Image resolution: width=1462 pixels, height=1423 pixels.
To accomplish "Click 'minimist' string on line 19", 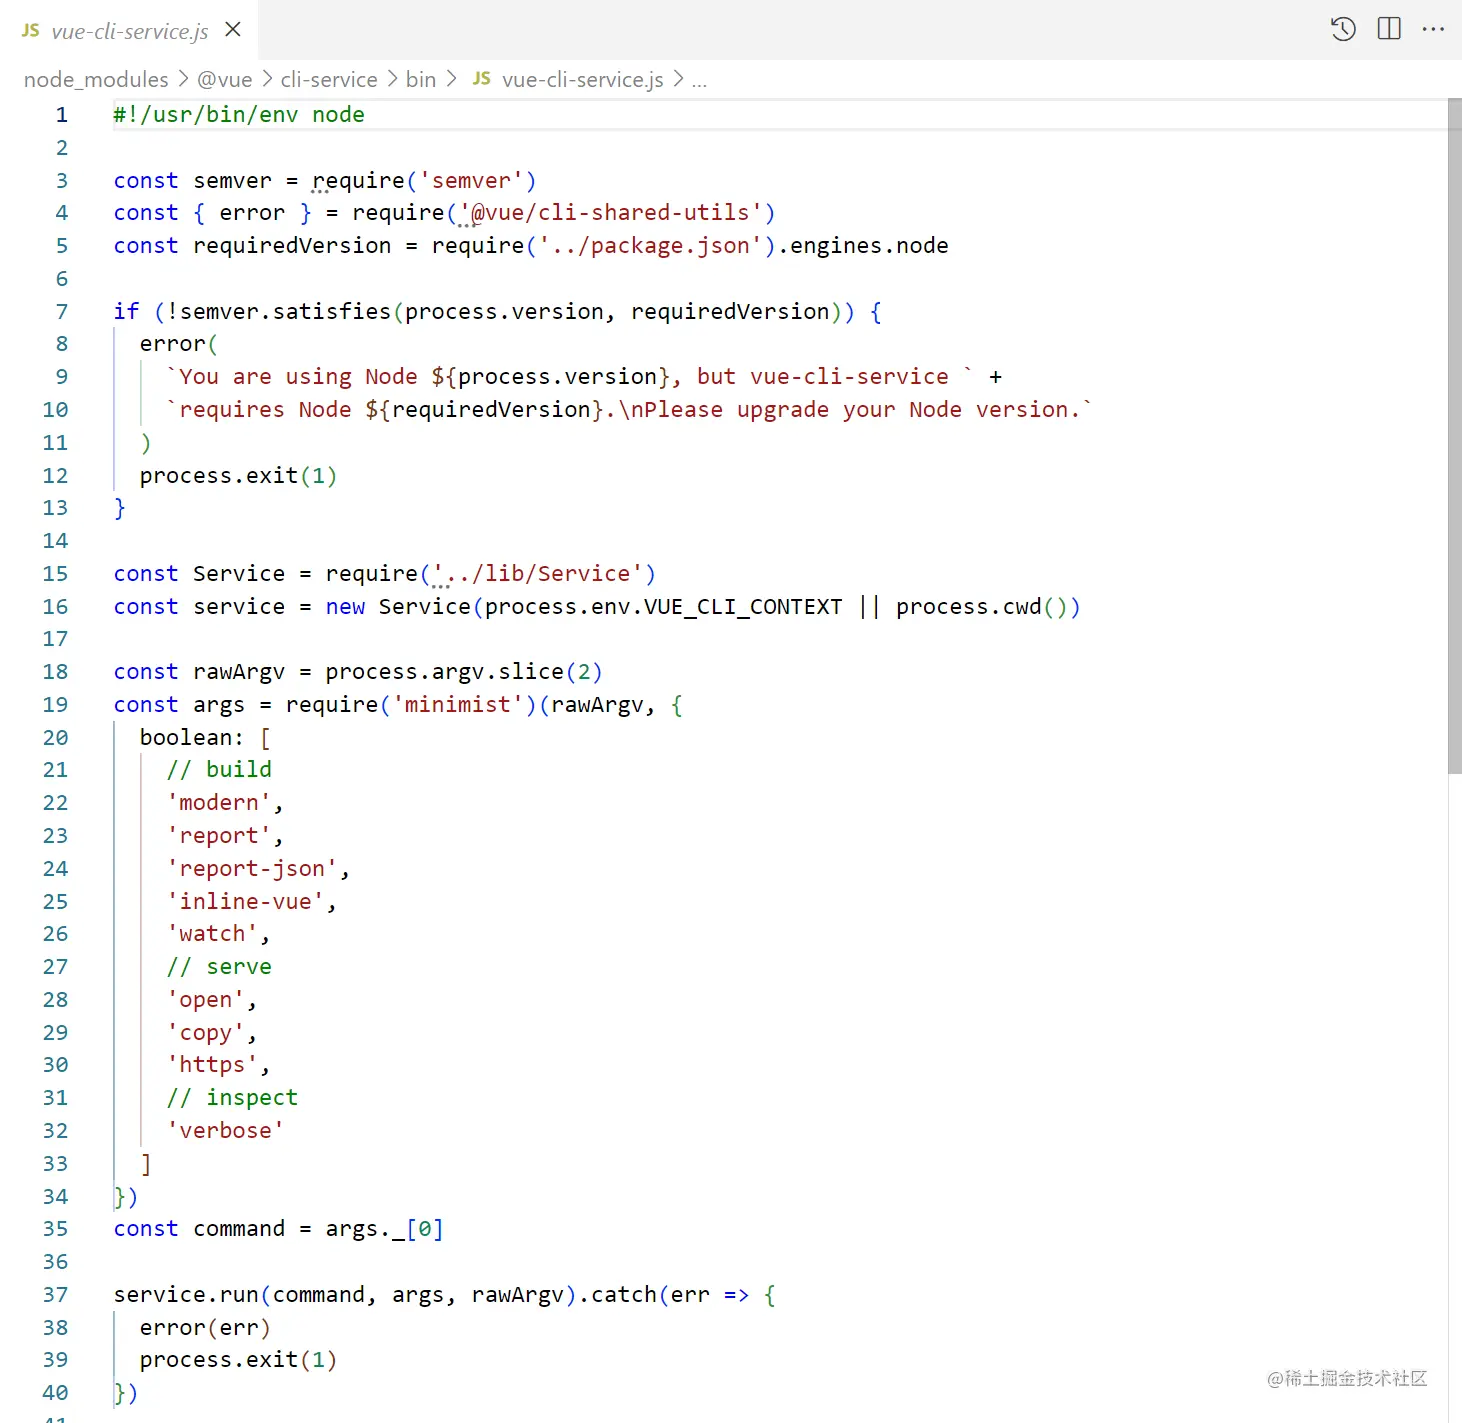I will (458, 705).
